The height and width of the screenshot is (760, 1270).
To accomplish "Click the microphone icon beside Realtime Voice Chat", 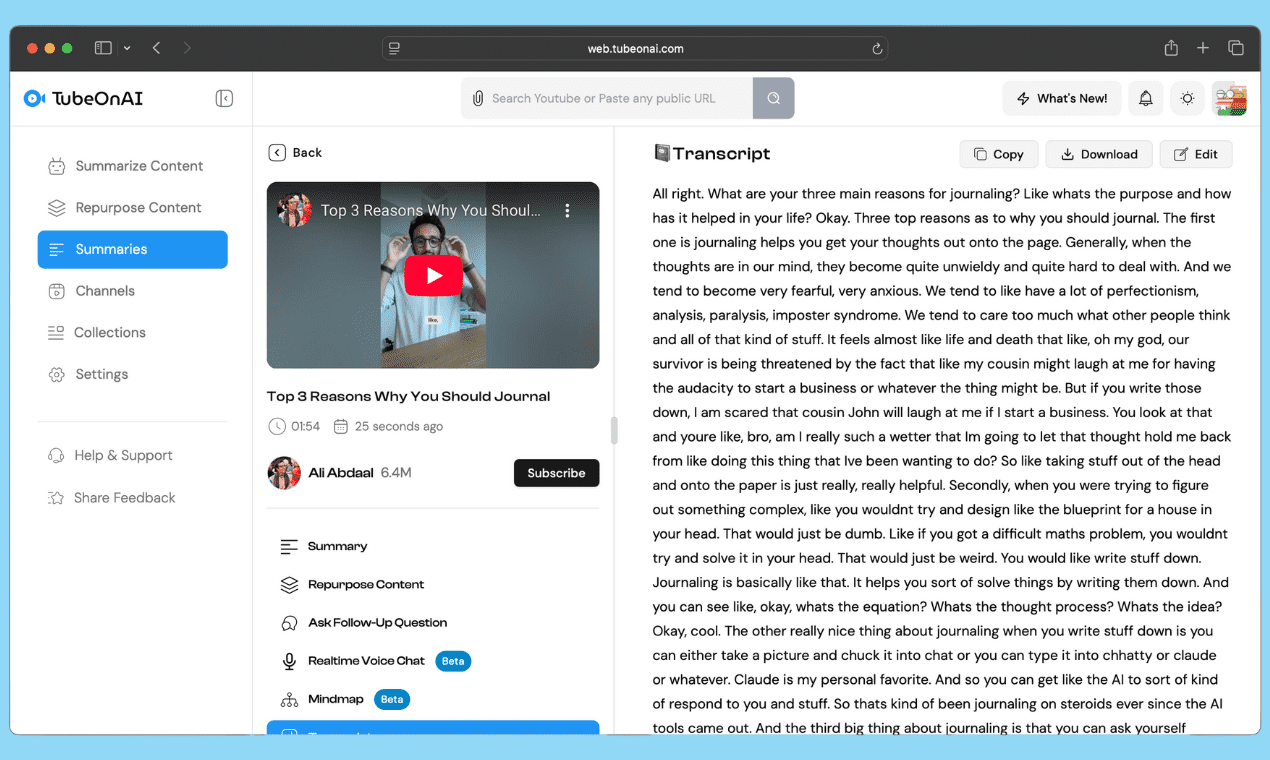I will [x=289, y=661].
